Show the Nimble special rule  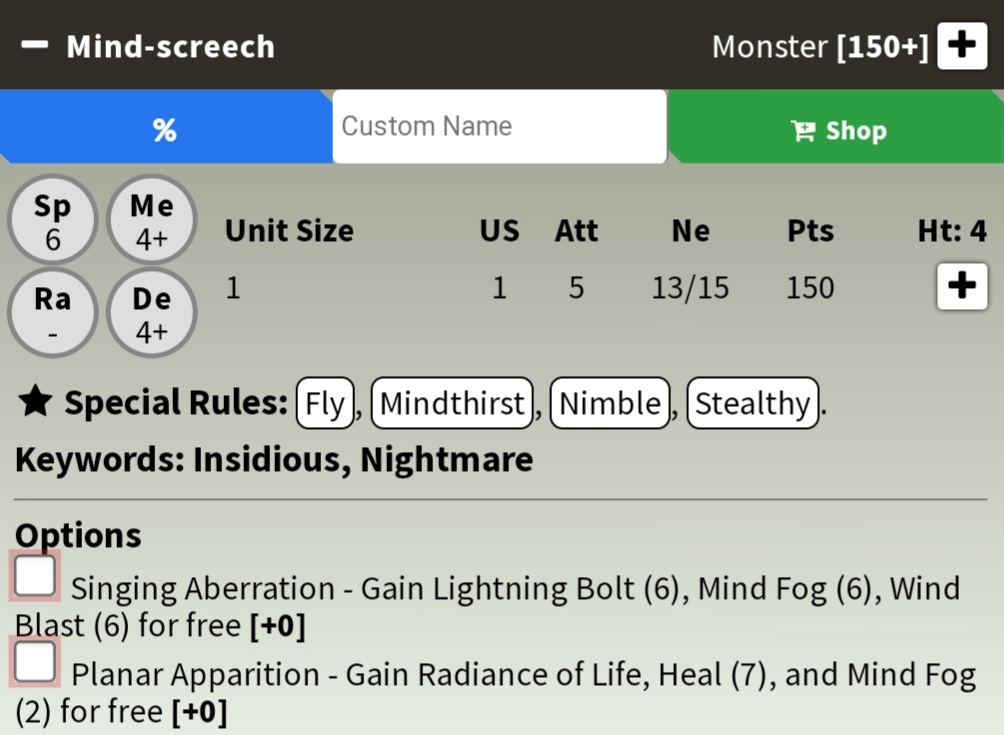coord(610,403)
